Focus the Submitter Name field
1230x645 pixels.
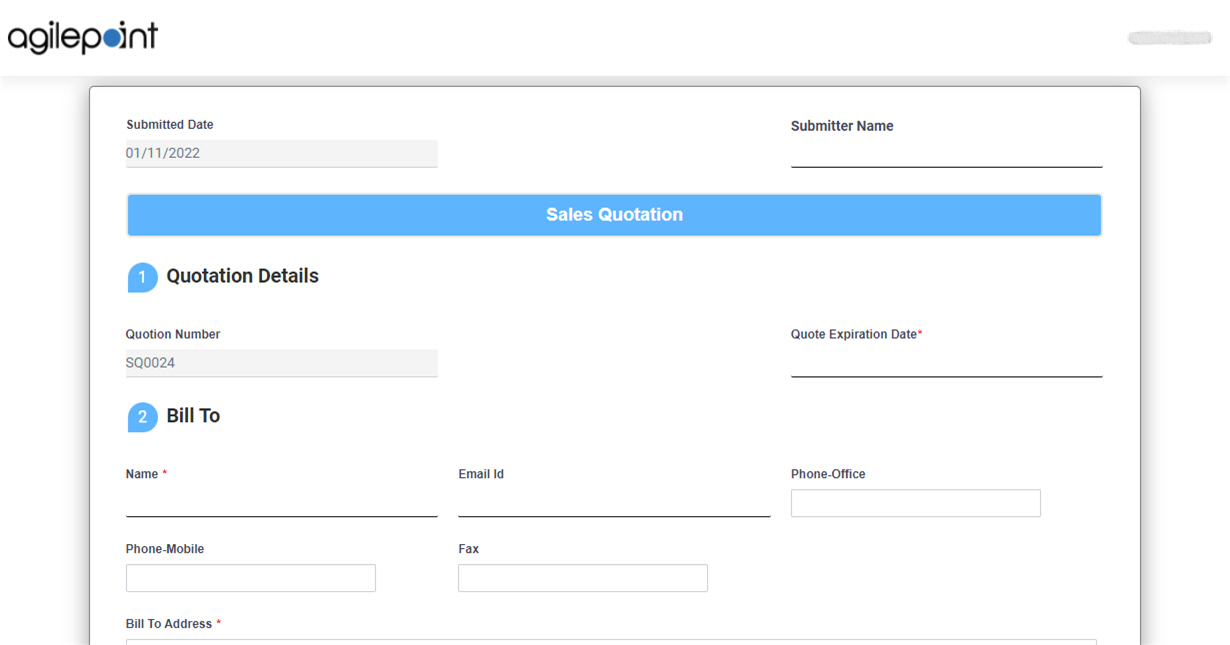(946, 154)
